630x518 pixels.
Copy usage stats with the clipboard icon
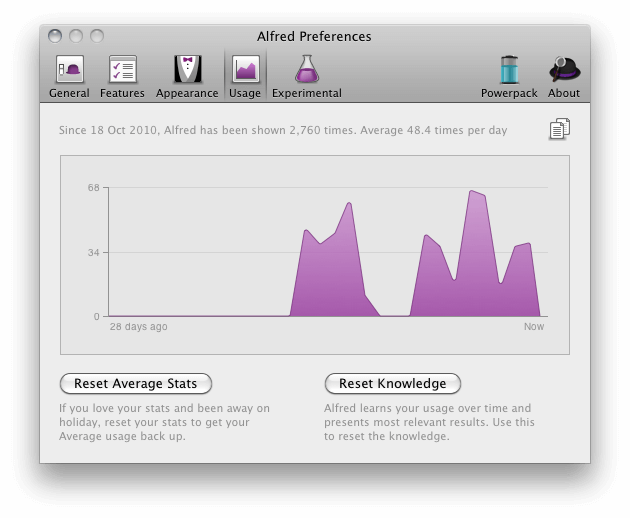click(x=559, y=129)
